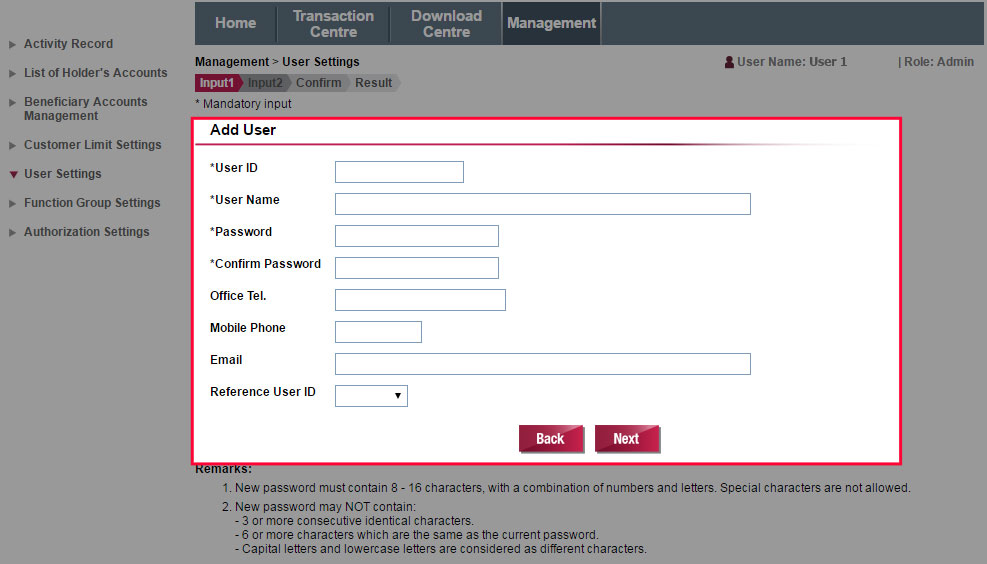Screen dimensions: 987x564
Task: Click the 'Mobile Phone' label
Action: coord(247,328)
